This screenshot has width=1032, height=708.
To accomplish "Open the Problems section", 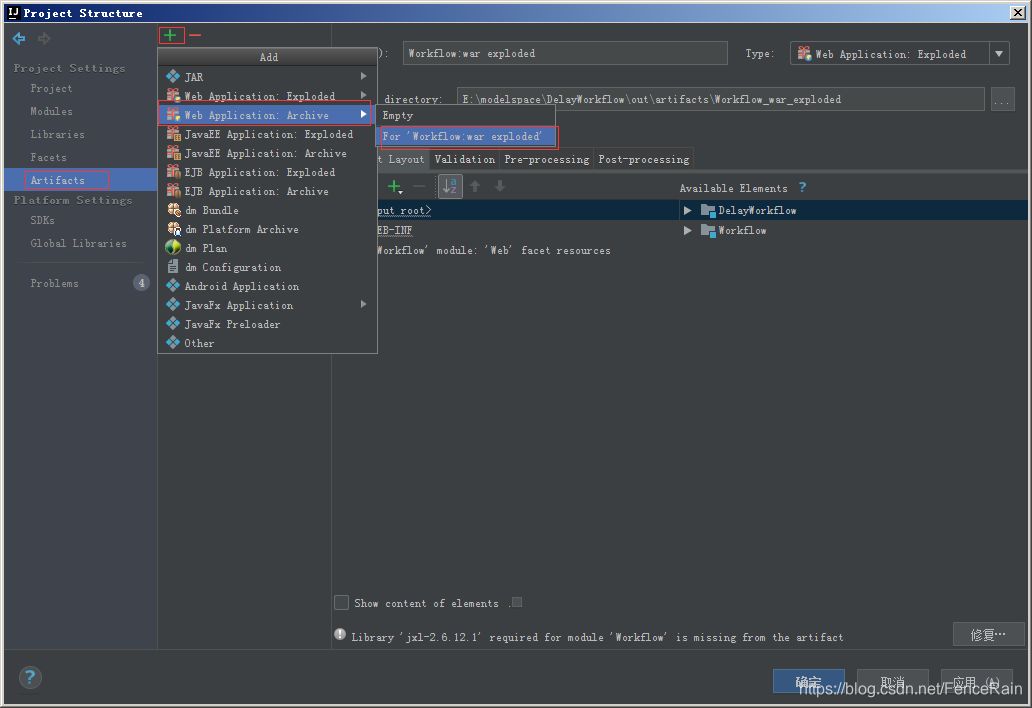I will point(55,283).
